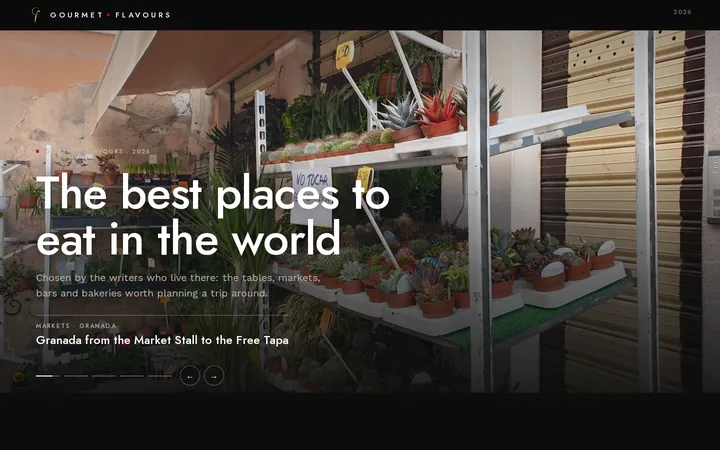
Task: Jump to the fifth slide indicator bar
Action: 160,376
